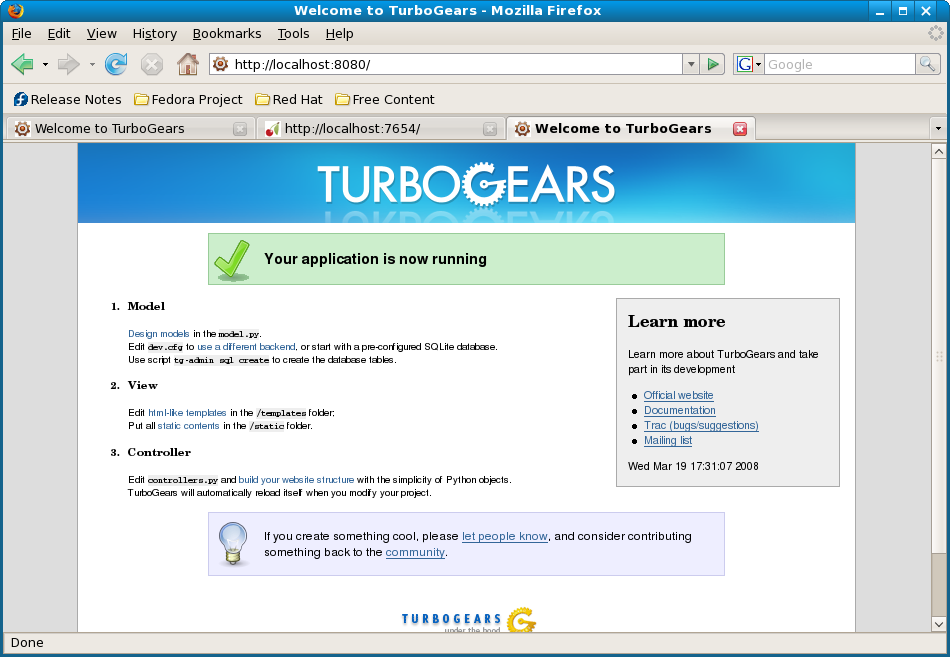Open the Trac (bugs/suggestions) link
950x657 pixels.
701,425
